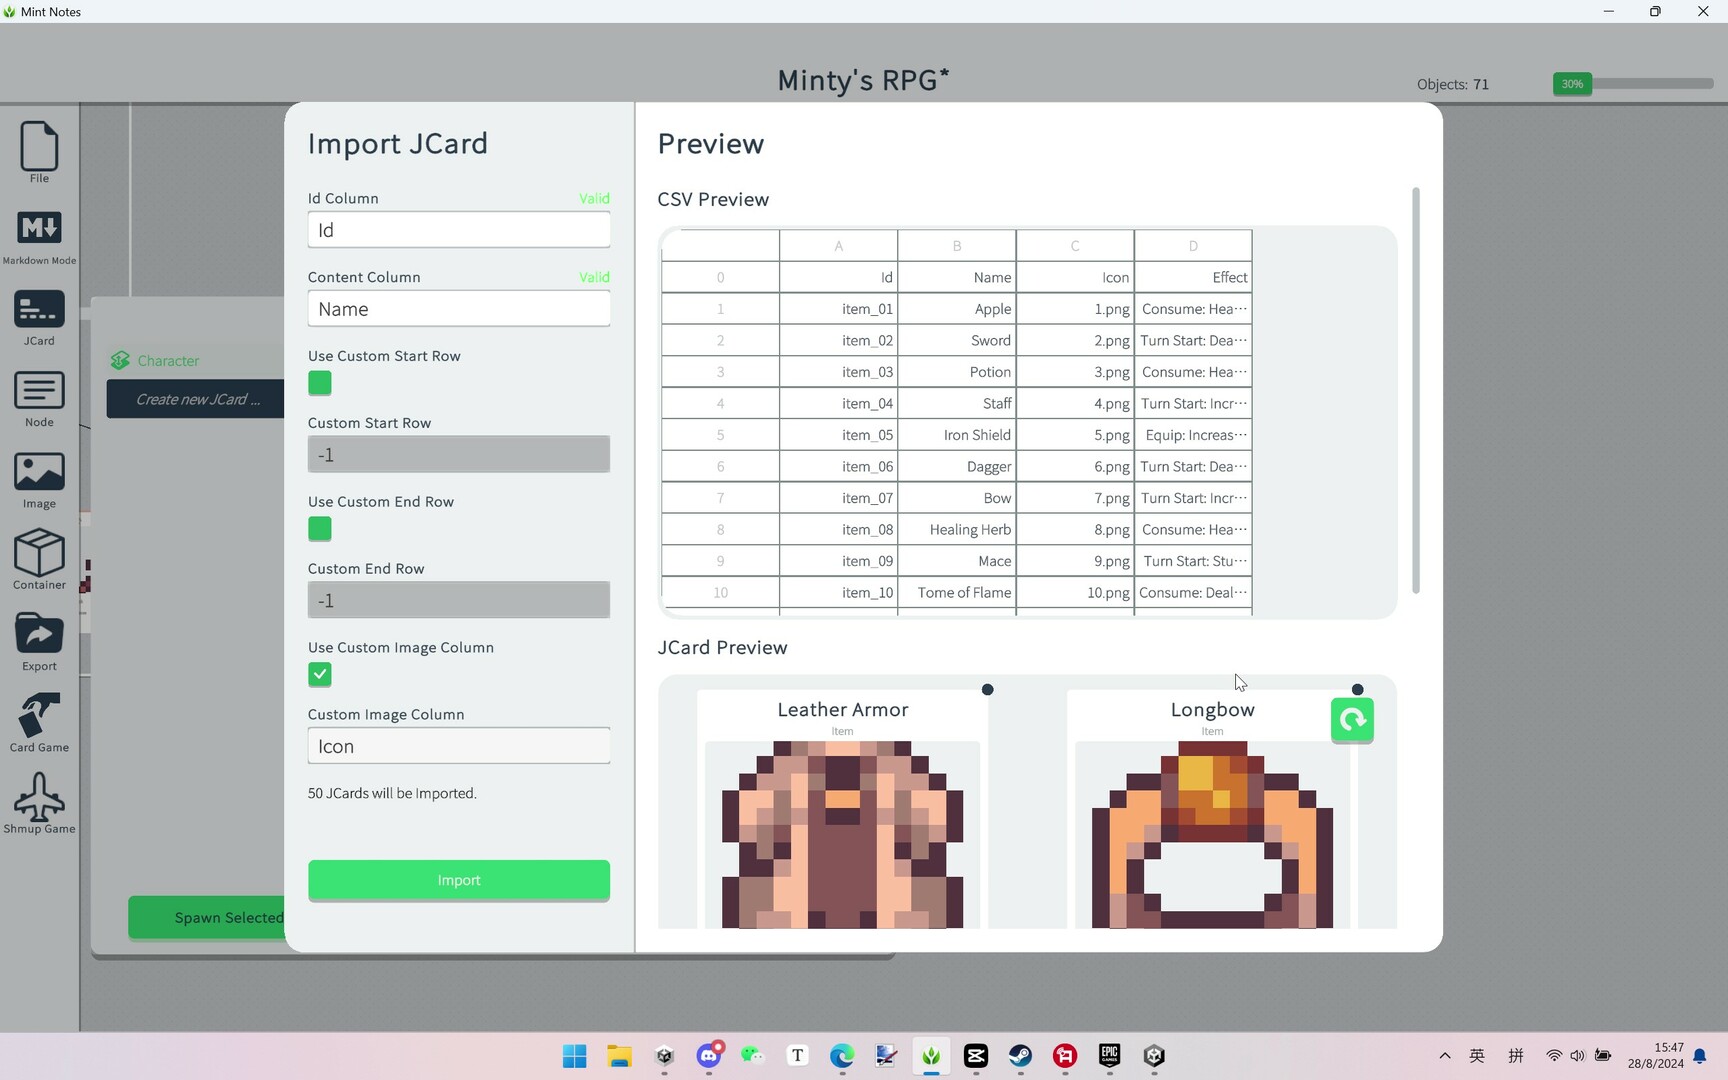Screen dimensions: 1728x1080
Task: Enable Use Custom End Row checkbox
Action: (x=320, y=529)
